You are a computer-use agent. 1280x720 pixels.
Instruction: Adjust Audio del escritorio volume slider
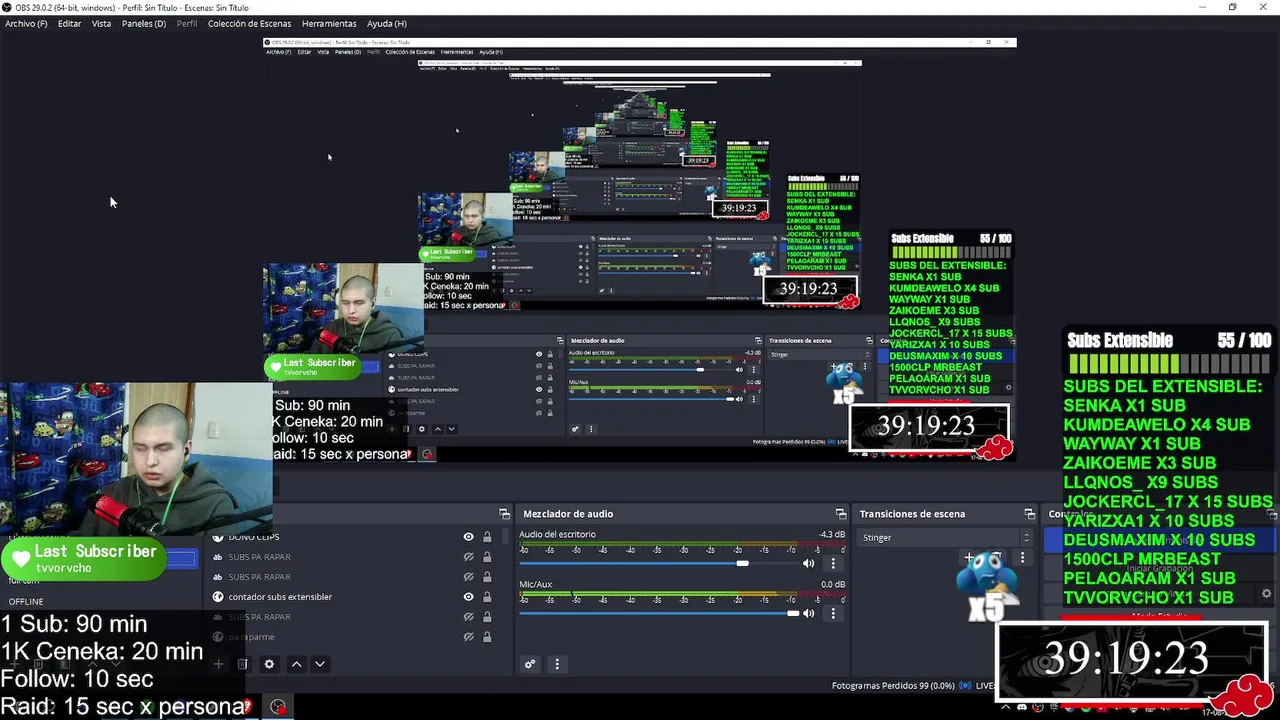click(657, 563)
